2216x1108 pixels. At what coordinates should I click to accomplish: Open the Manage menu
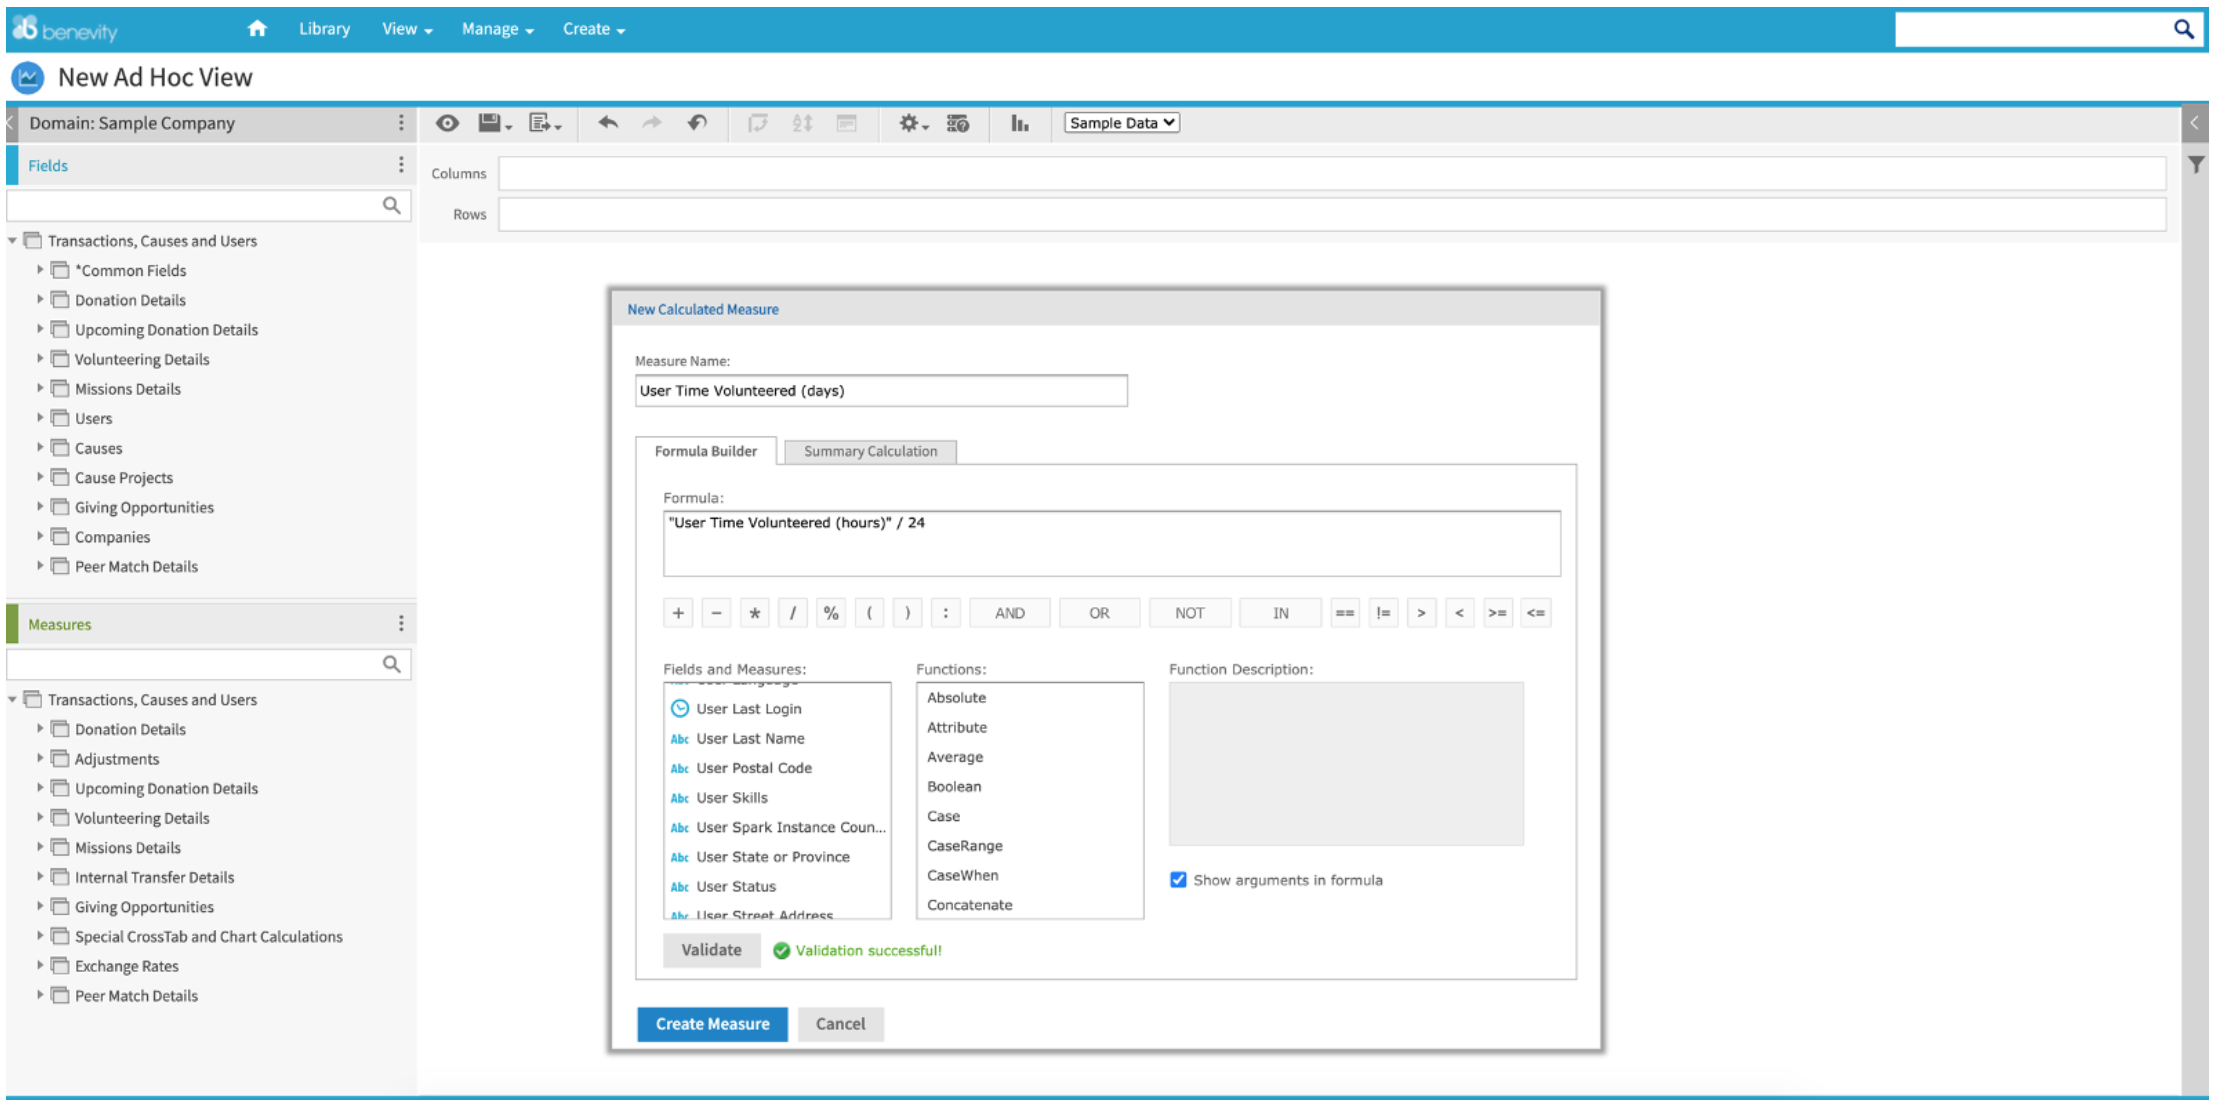497,29
